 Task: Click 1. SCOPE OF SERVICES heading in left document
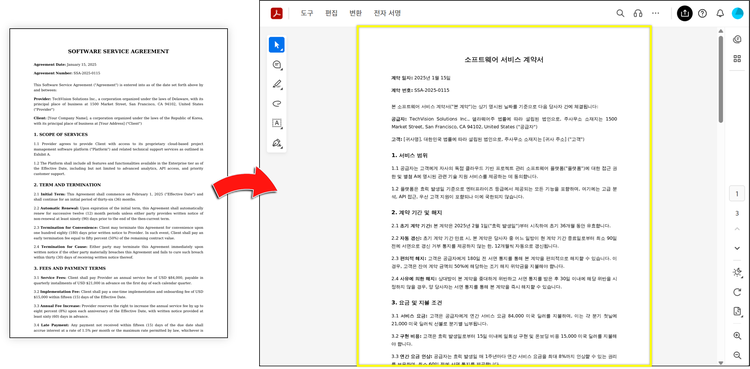61,134
